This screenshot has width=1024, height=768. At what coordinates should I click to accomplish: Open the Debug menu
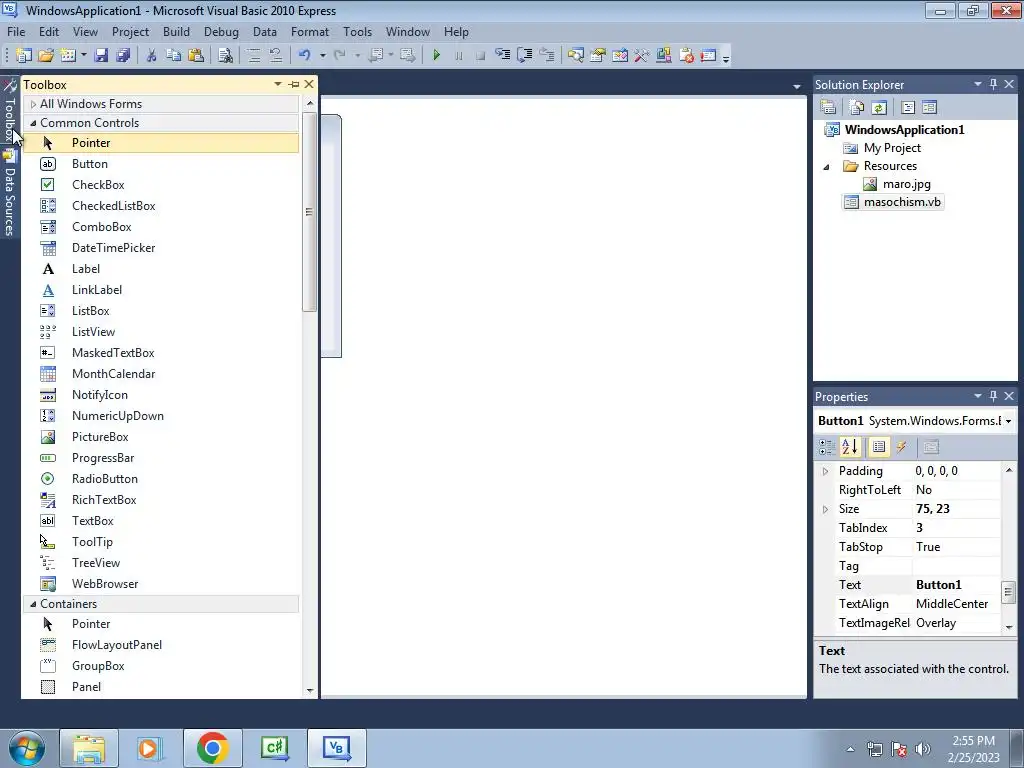pyautogui.click(x=221, y=31)
